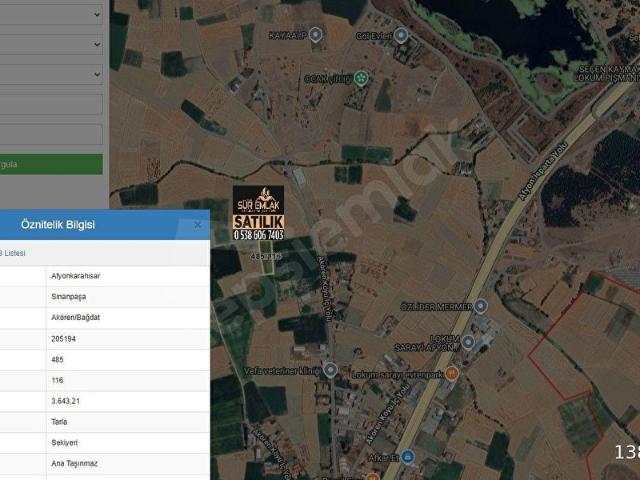Click the Listesi tab header
The height and width of the screenshot is (480, 640).
tap(13, 253)
